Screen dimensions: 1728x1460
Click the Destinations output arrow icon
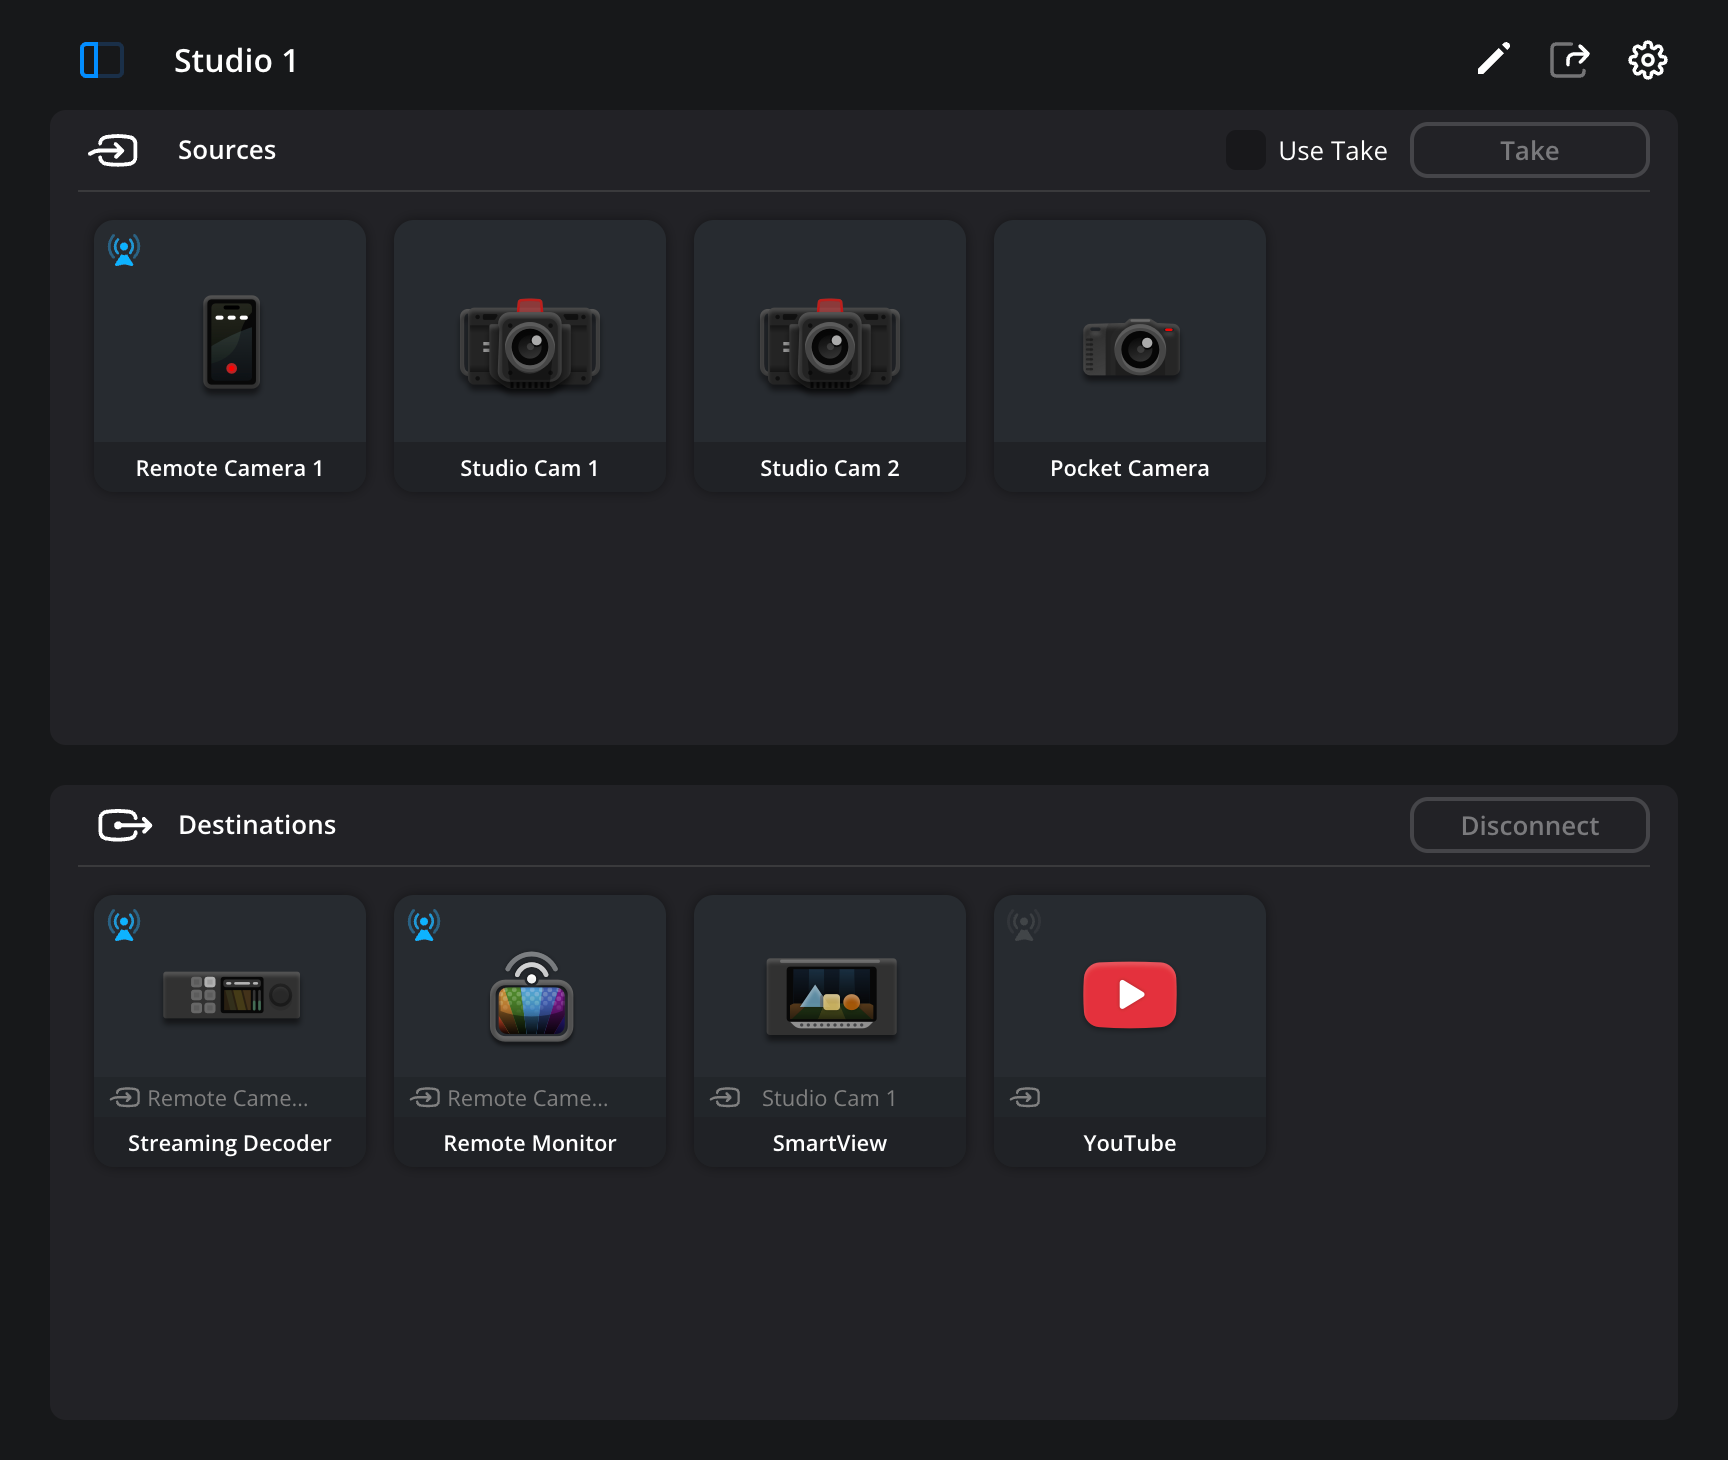click(125, 825)
